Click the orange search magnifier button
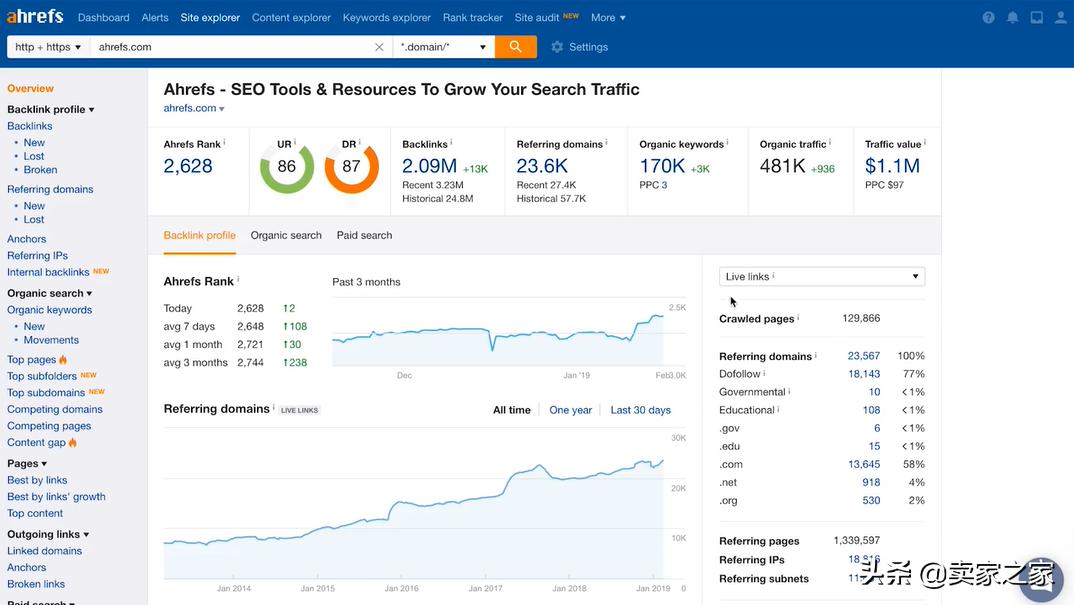 [x=515, y=47]
